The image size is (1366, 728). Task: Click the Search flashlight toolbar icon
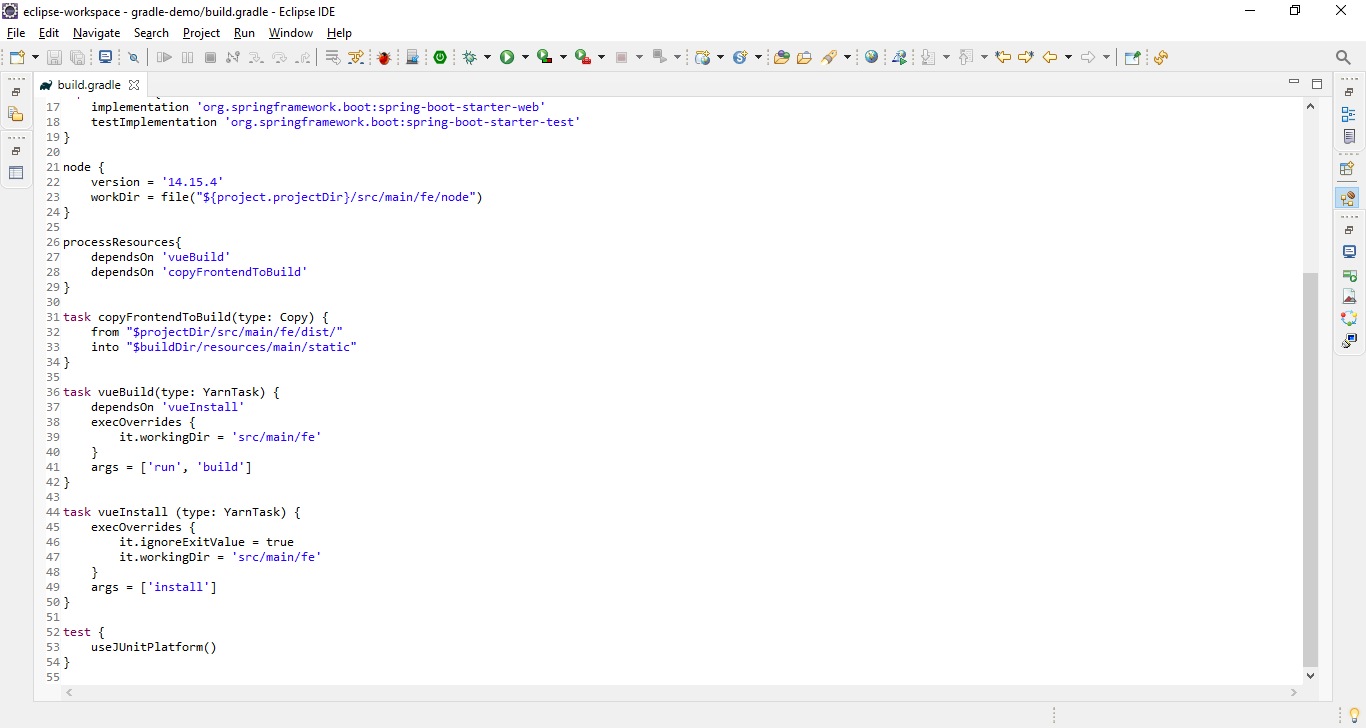point(829,57)
